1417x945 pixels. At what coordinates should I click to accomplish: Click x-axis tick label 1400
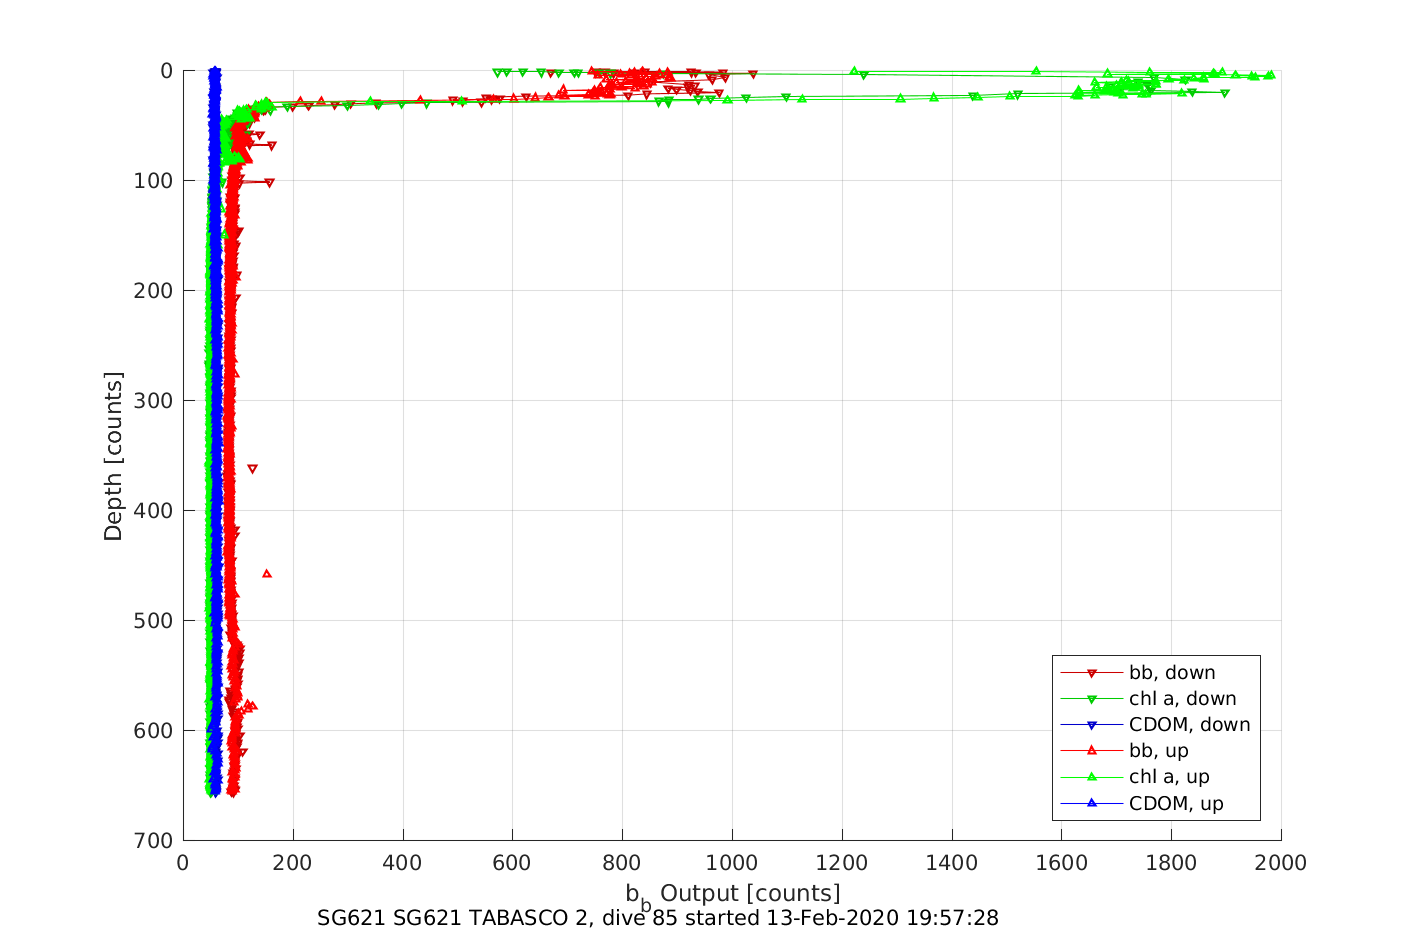click(x=952, y=863)
